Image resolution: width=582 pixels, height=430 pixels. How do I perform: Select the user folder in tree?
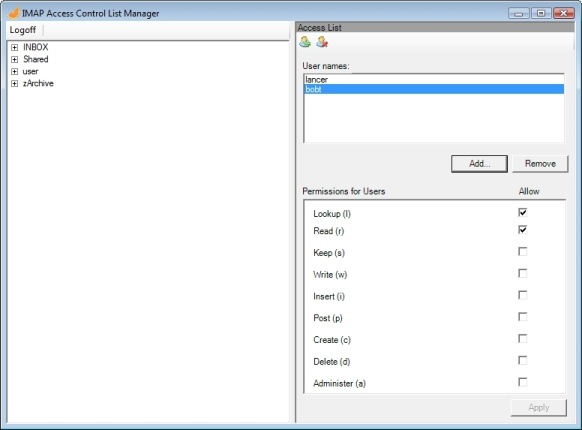click(30, 71)
